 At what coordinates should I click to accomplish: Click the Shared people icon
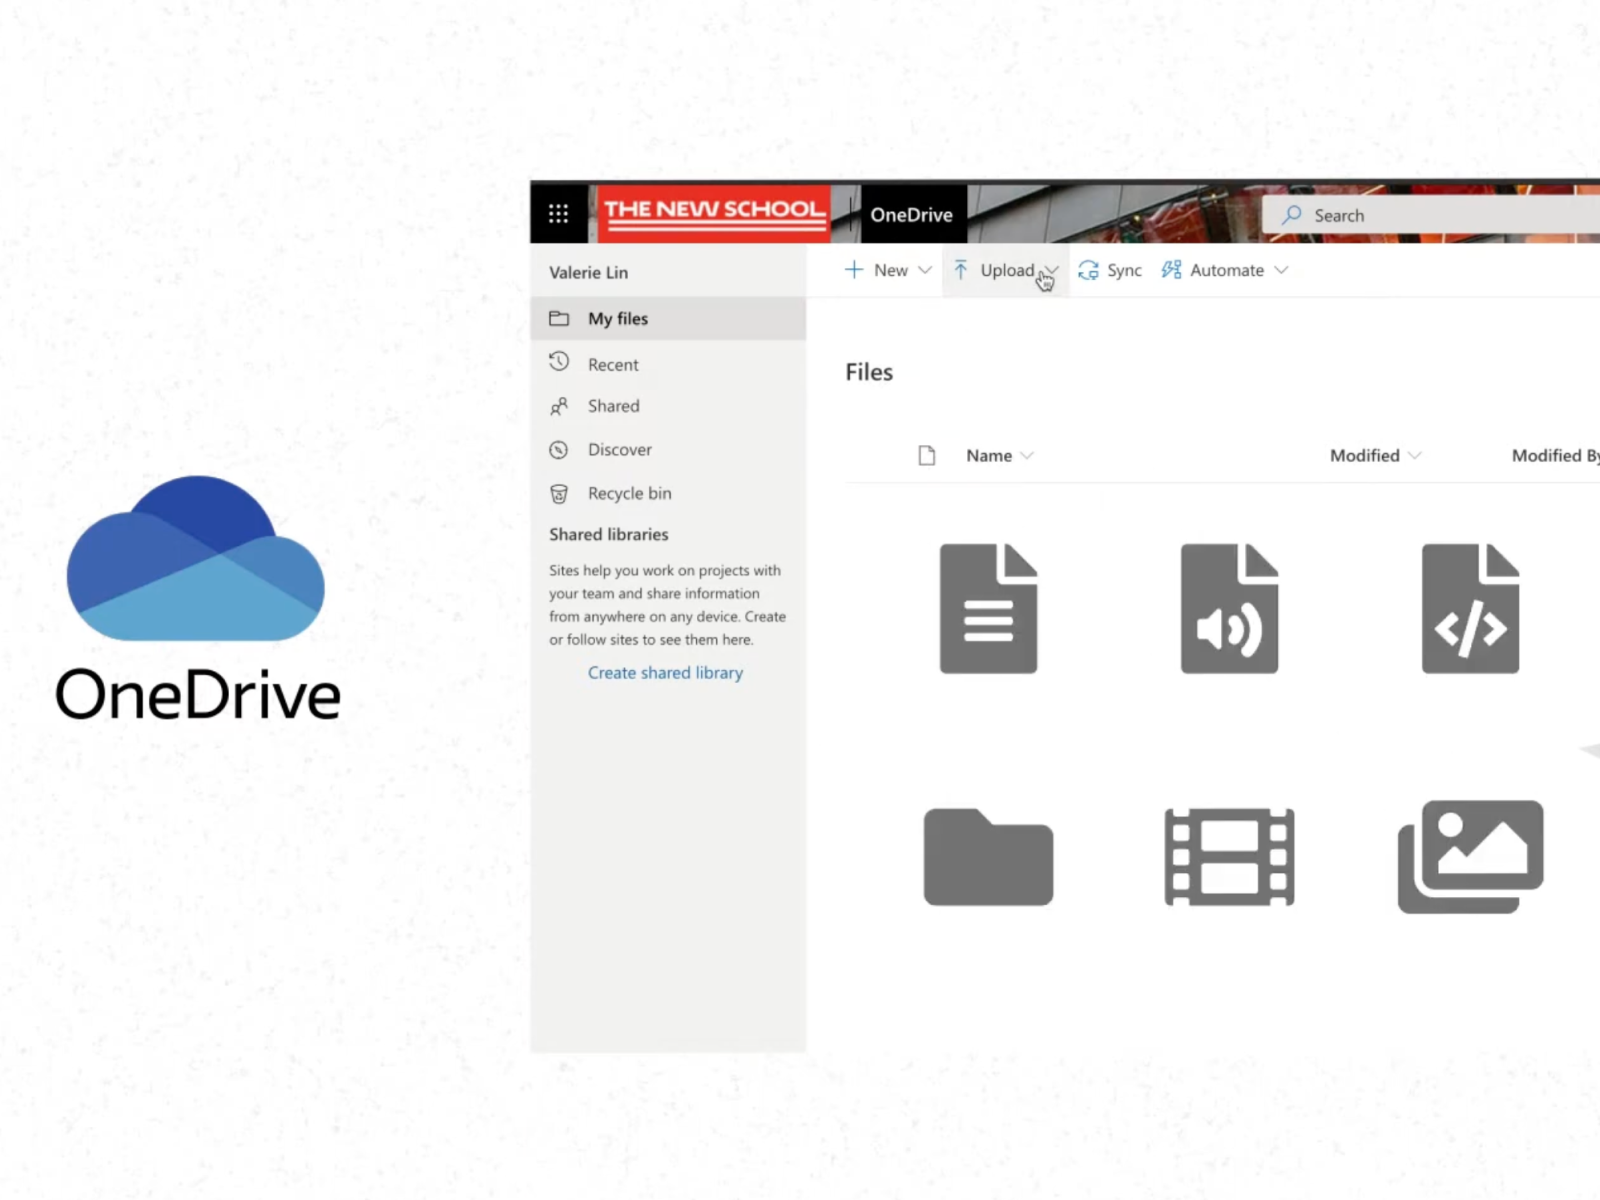click(x=559, y=406)
